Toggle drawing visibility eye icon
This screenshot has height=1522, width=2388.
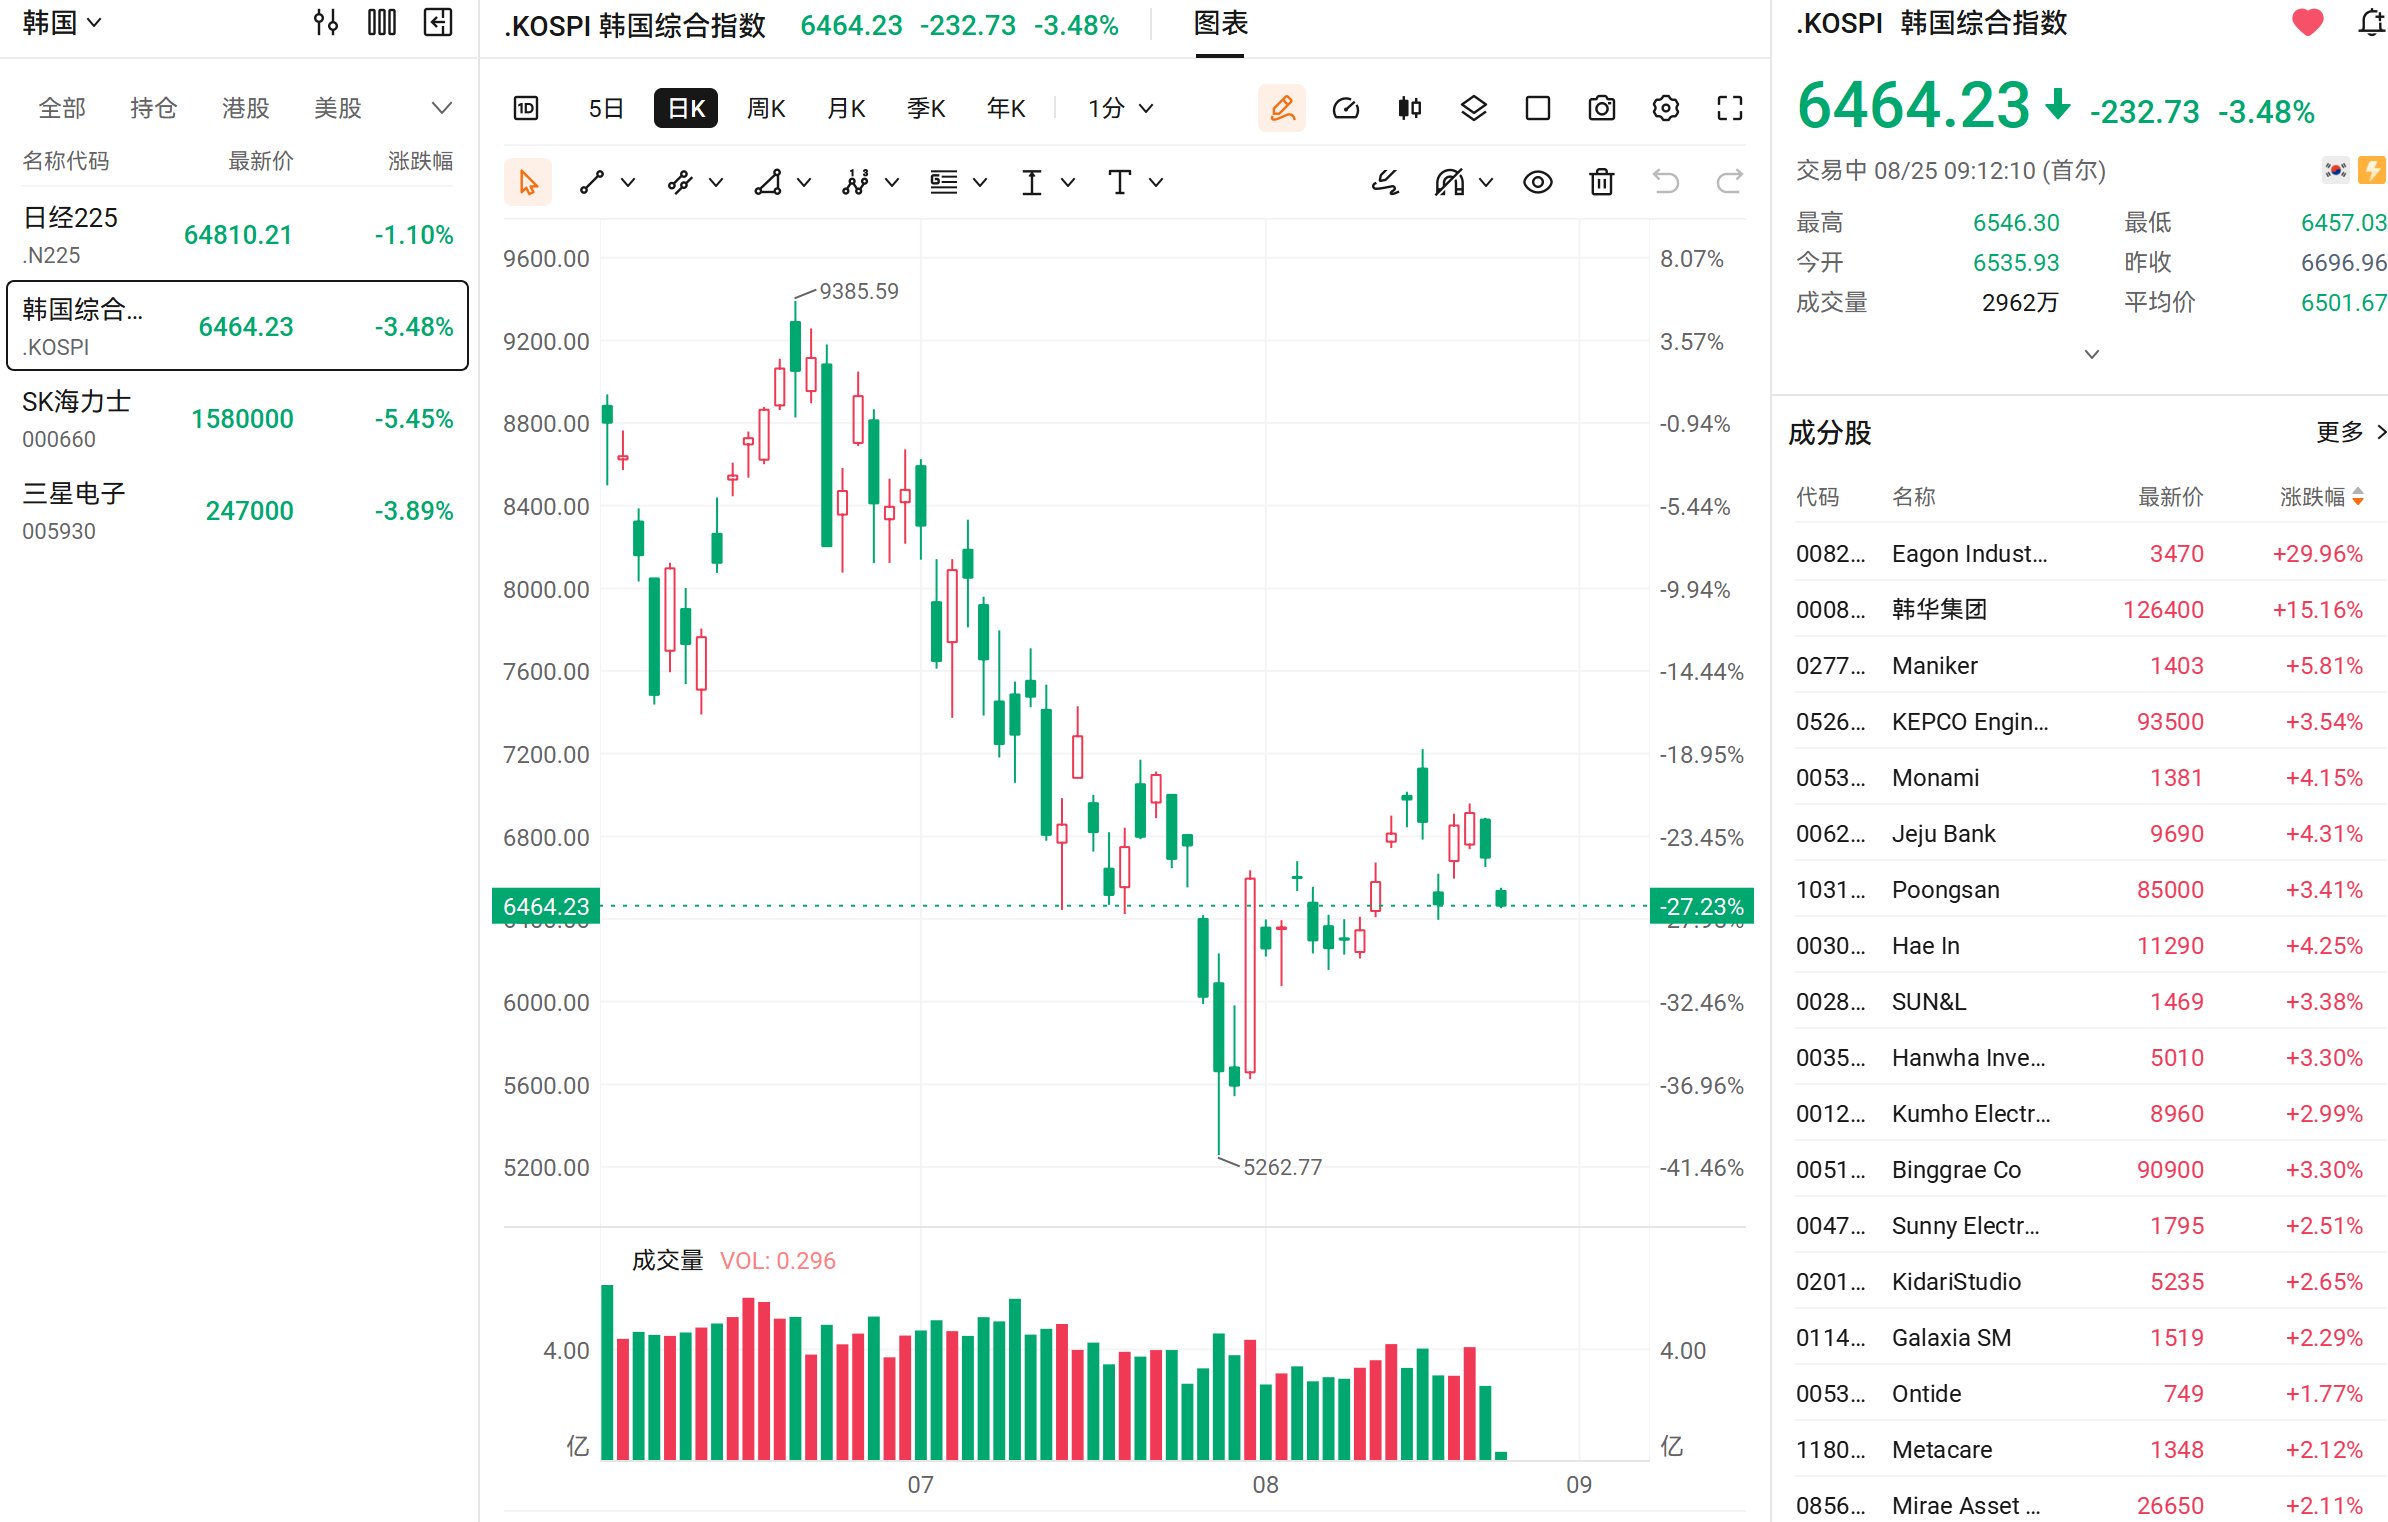point(1537,182)
